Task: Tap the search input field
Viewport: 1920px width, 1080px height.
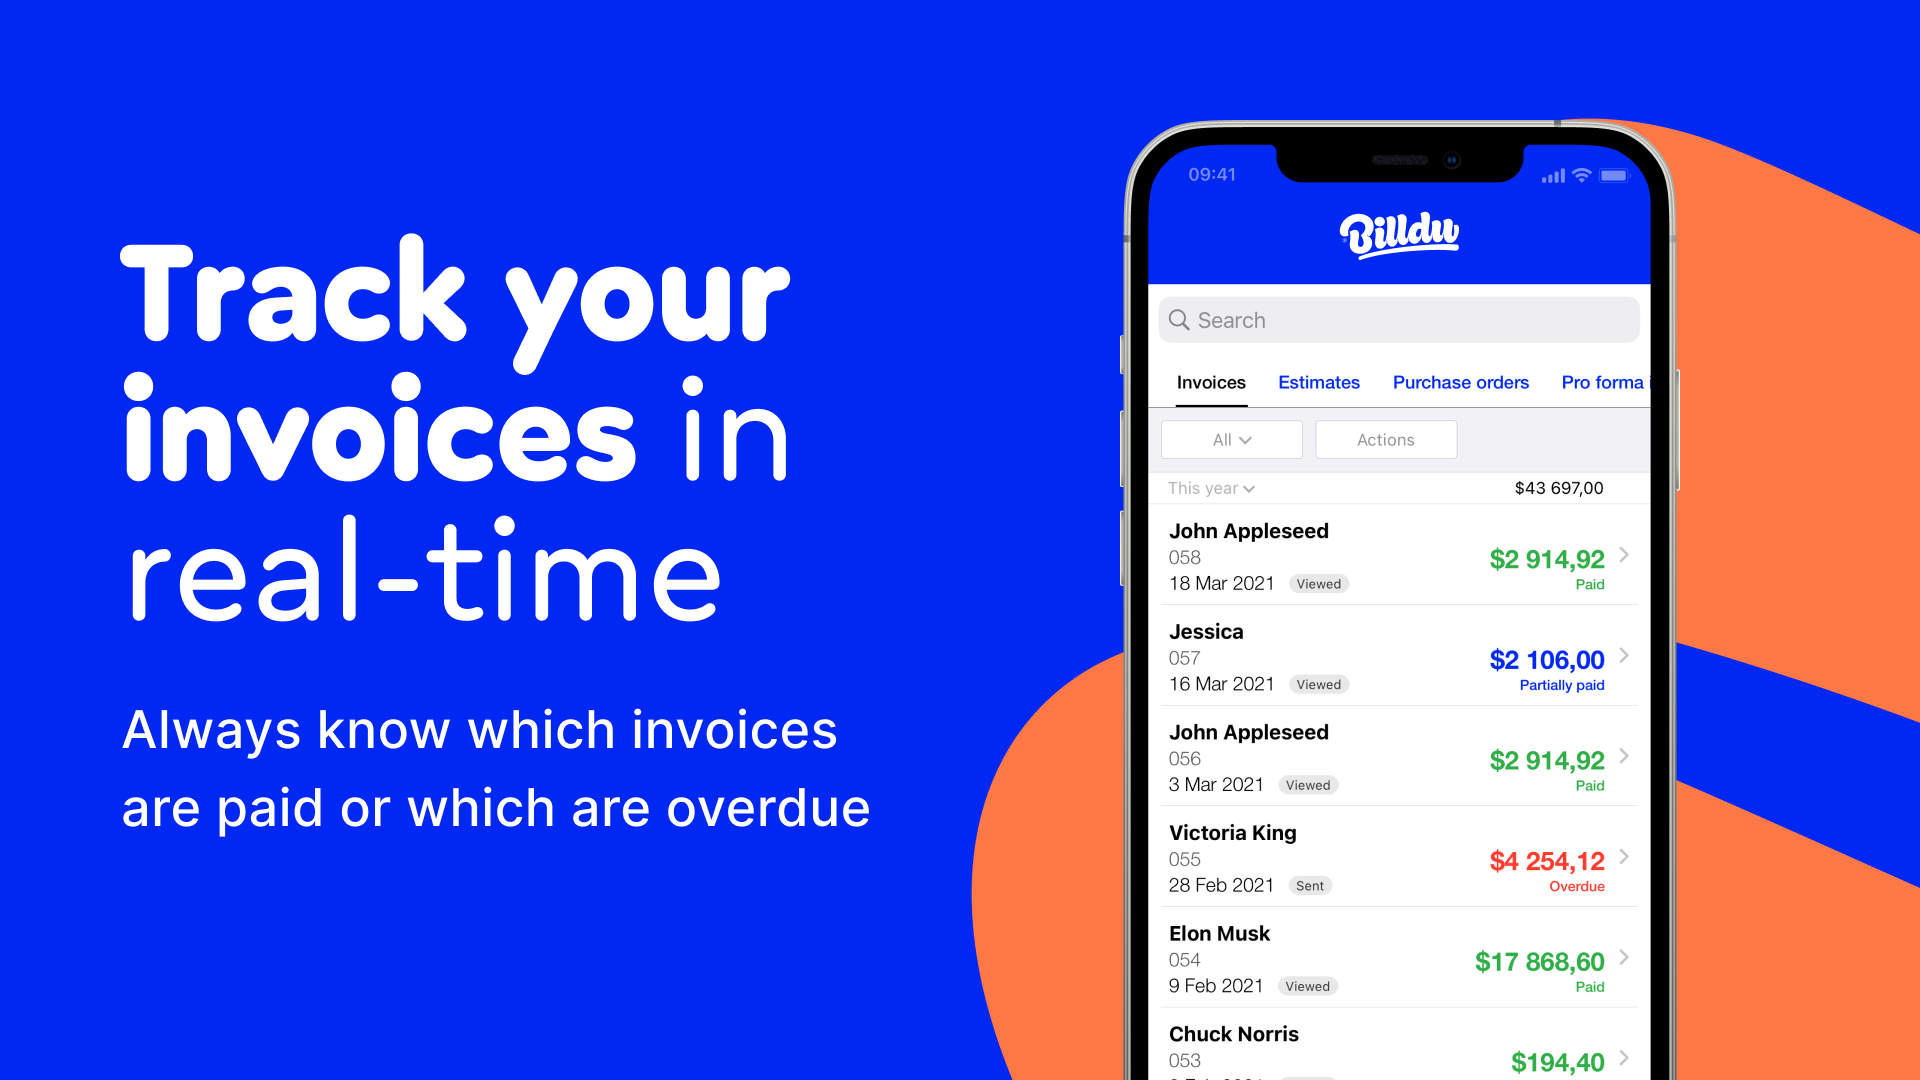Action: tap(1402, 319)
